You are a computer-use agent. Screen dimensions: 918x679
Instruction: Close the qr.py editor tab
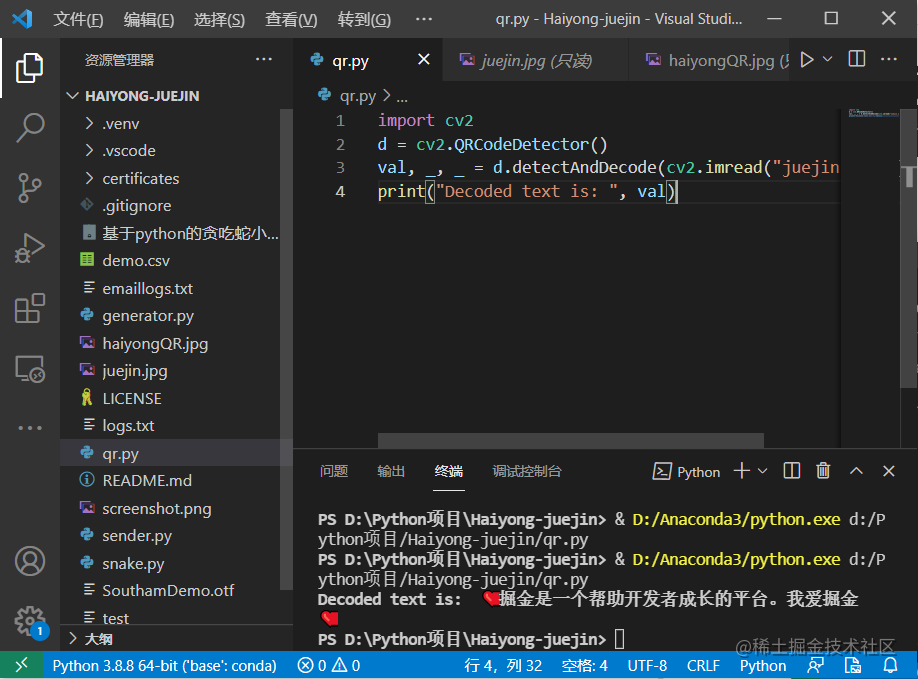[424, 59]
